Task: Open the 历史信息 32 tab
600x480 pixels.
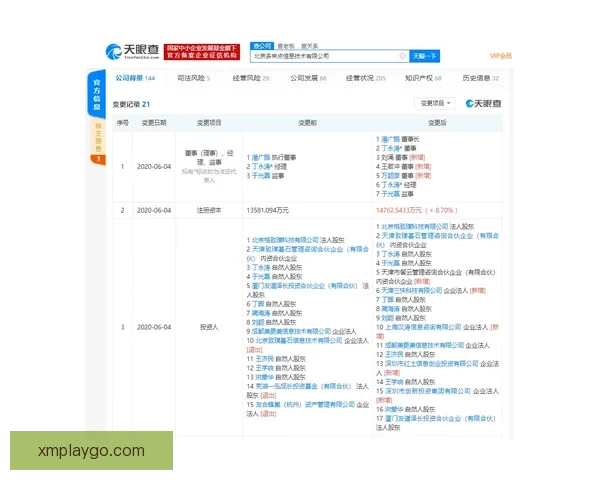Action: 481,78
